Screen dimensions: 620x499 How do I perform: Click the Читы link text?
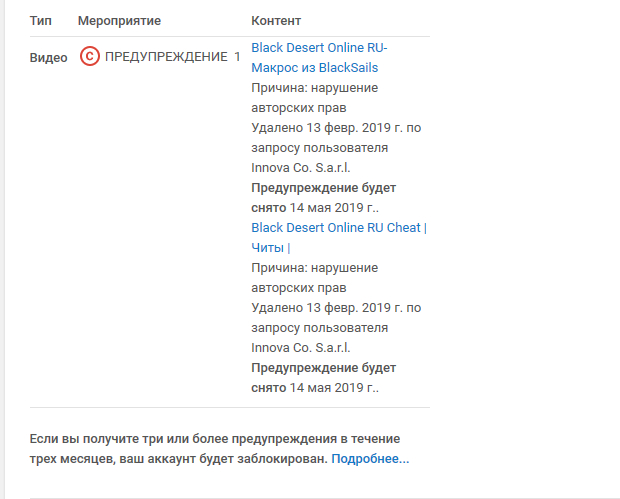point(267,248)
